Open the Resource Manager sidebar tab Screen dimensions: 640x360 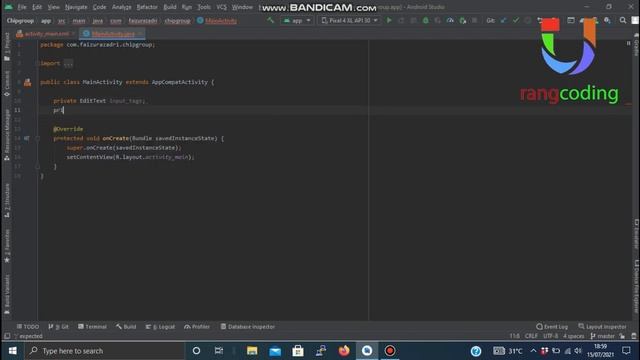click(7, 135)
